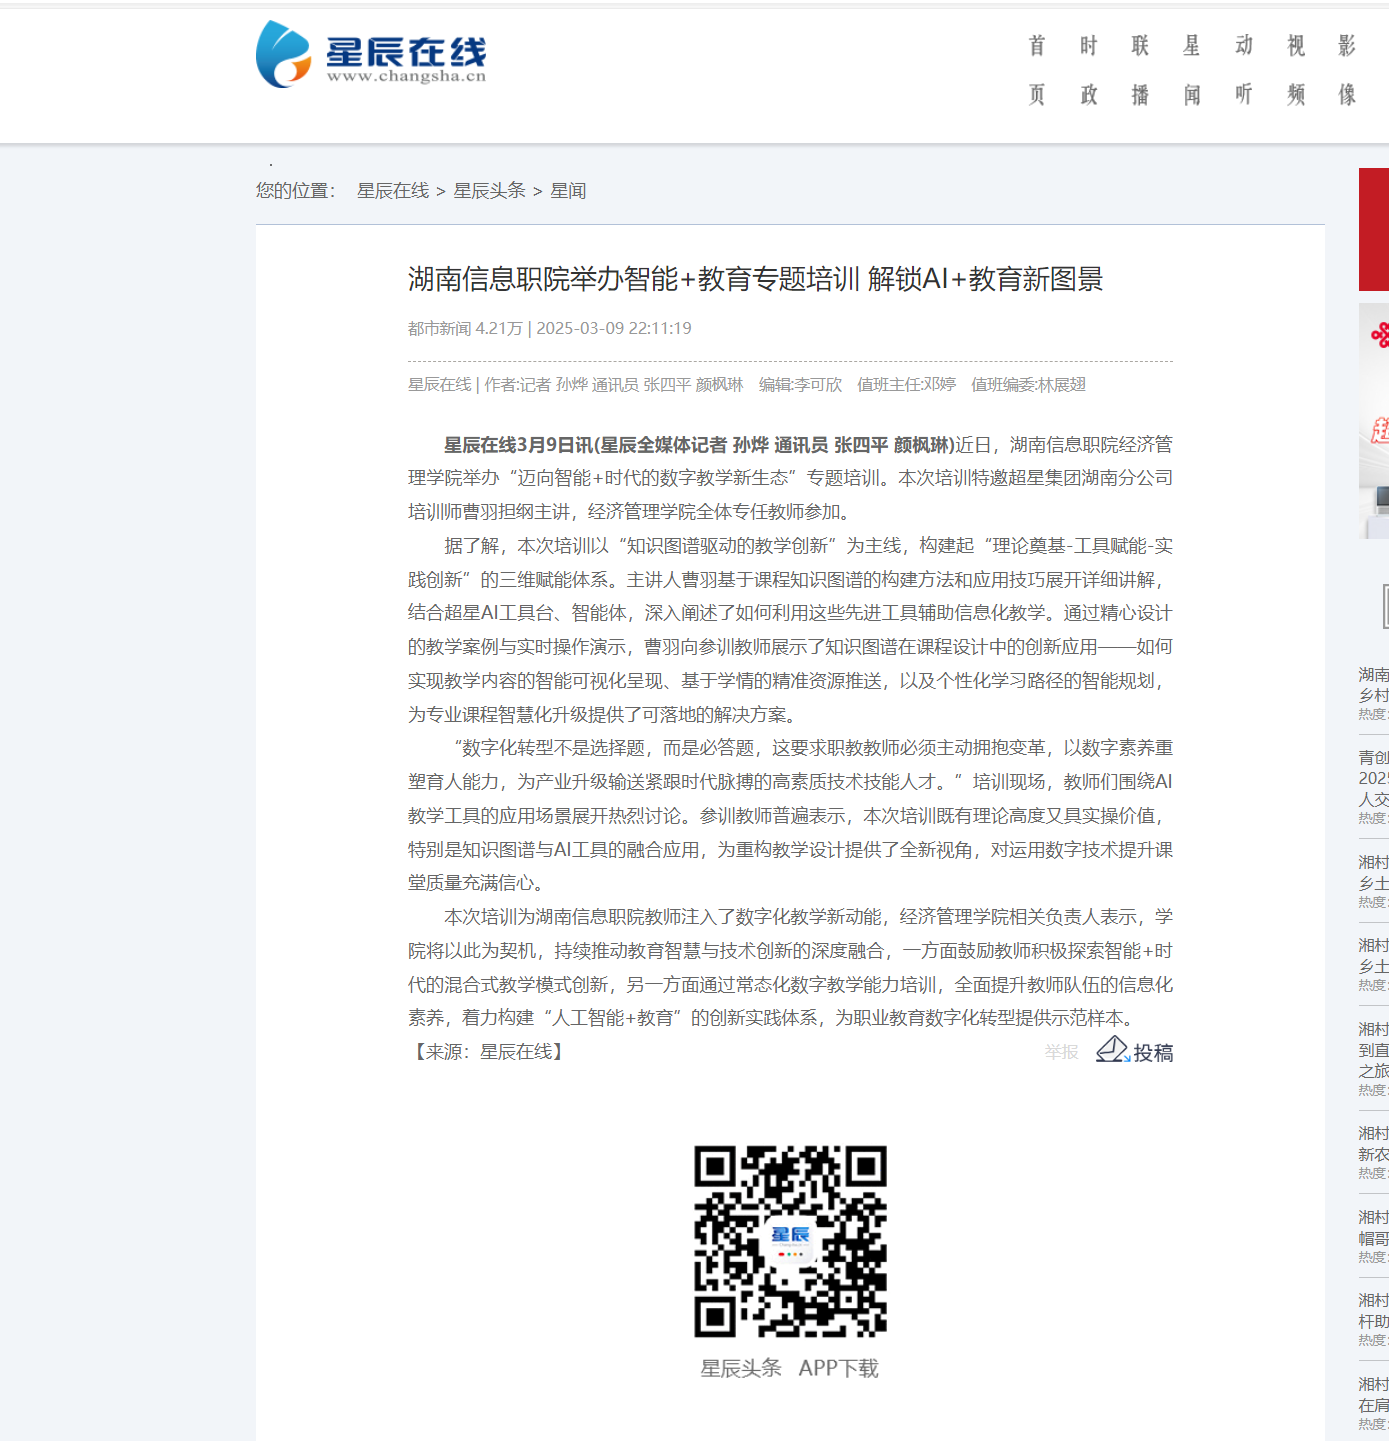Click 星闻 in the breadcrumb trail

click(568, 191)
